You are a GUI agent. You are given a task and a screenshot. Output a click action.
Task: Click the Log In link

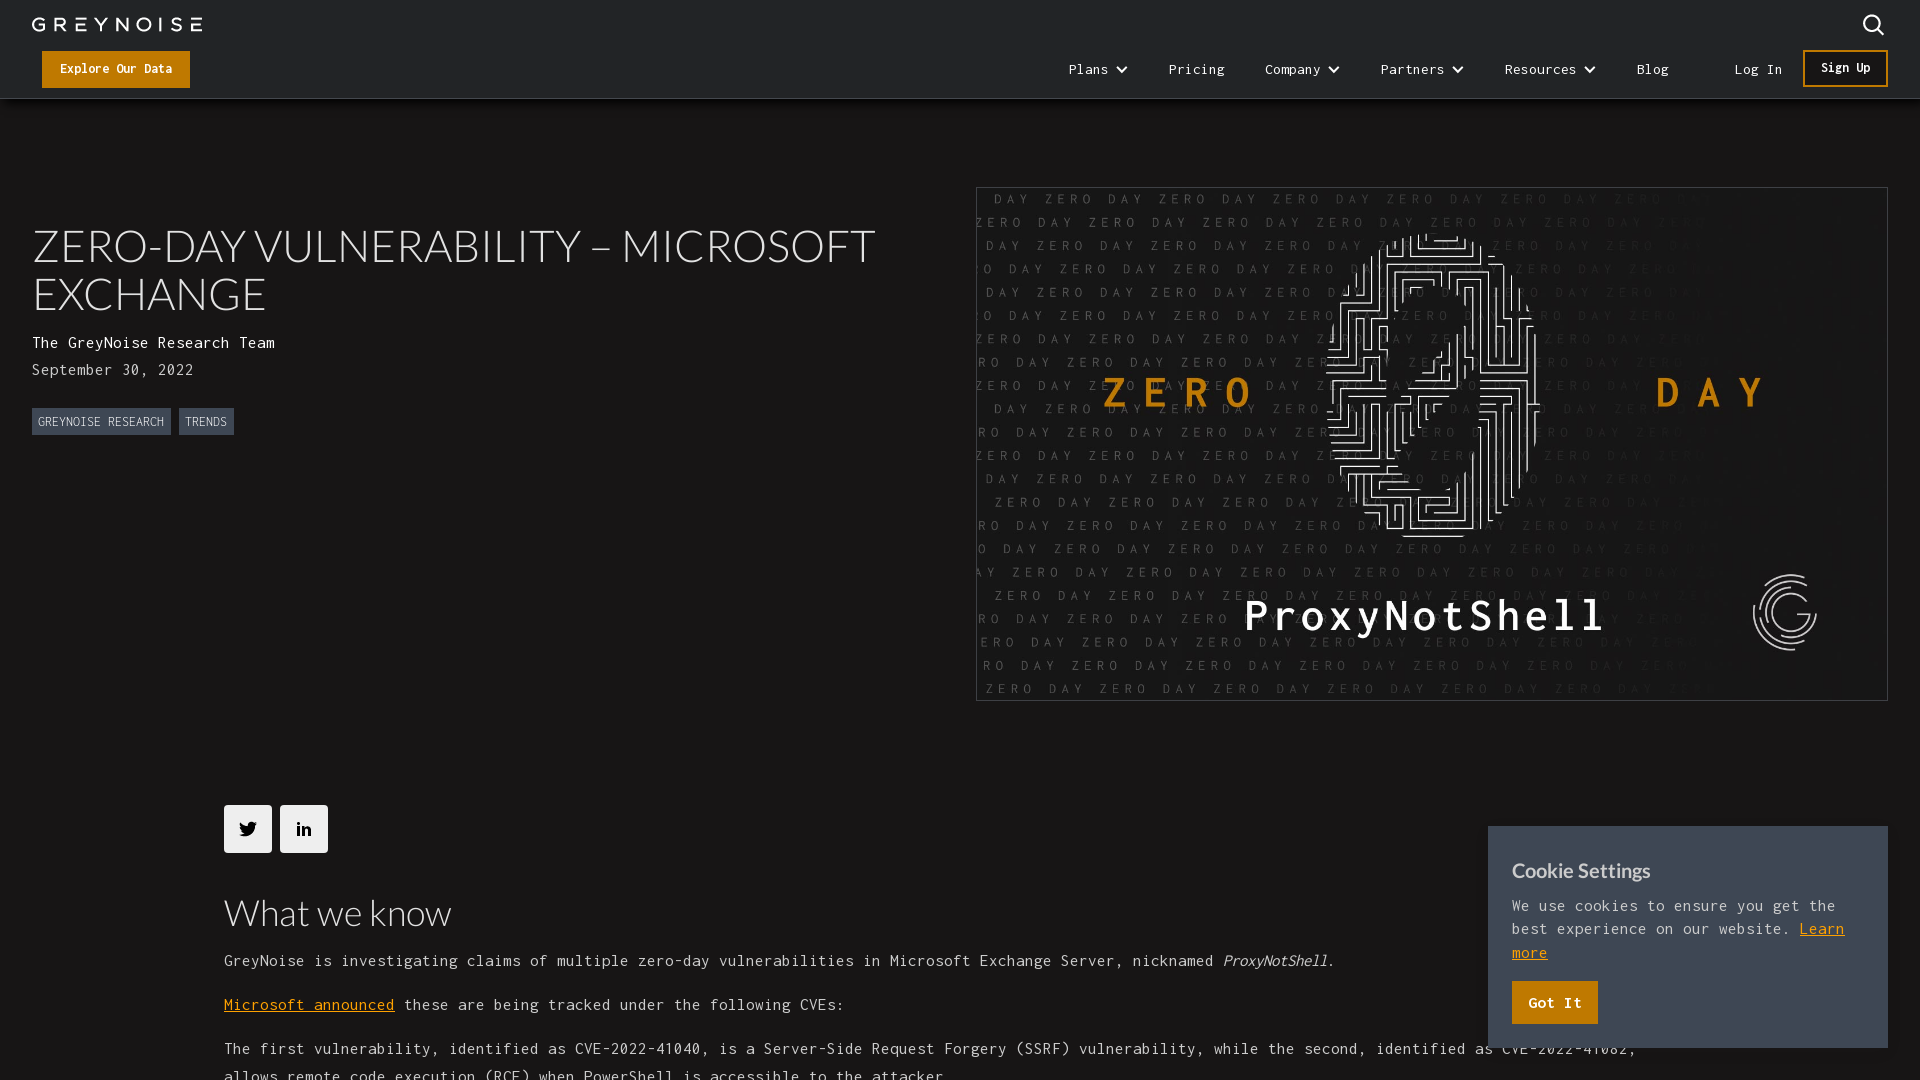pos(1758,69)
